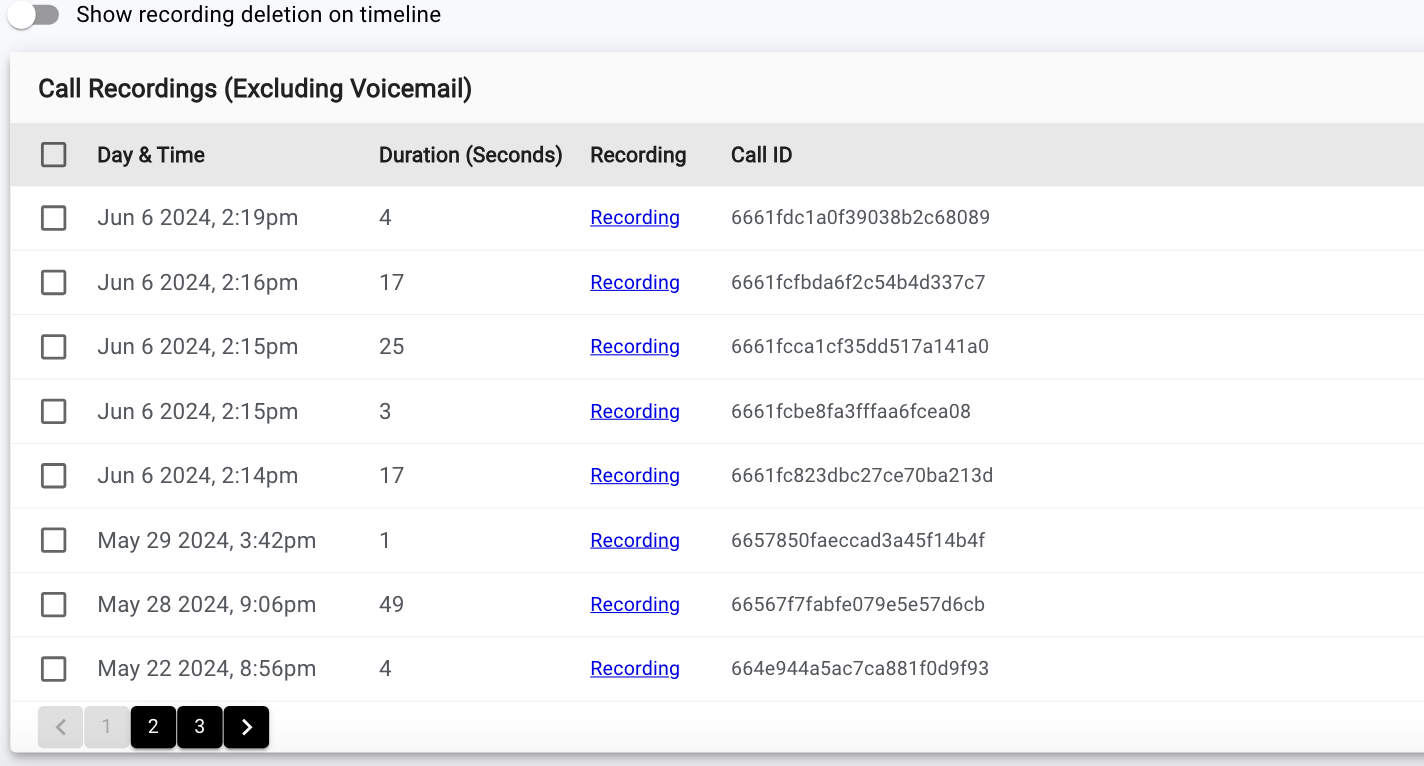Viewport: 1424px width, 766px height.
Task: Click the May 28 2024, 9:06pm date cell
Action: click(x=207, y=605)
